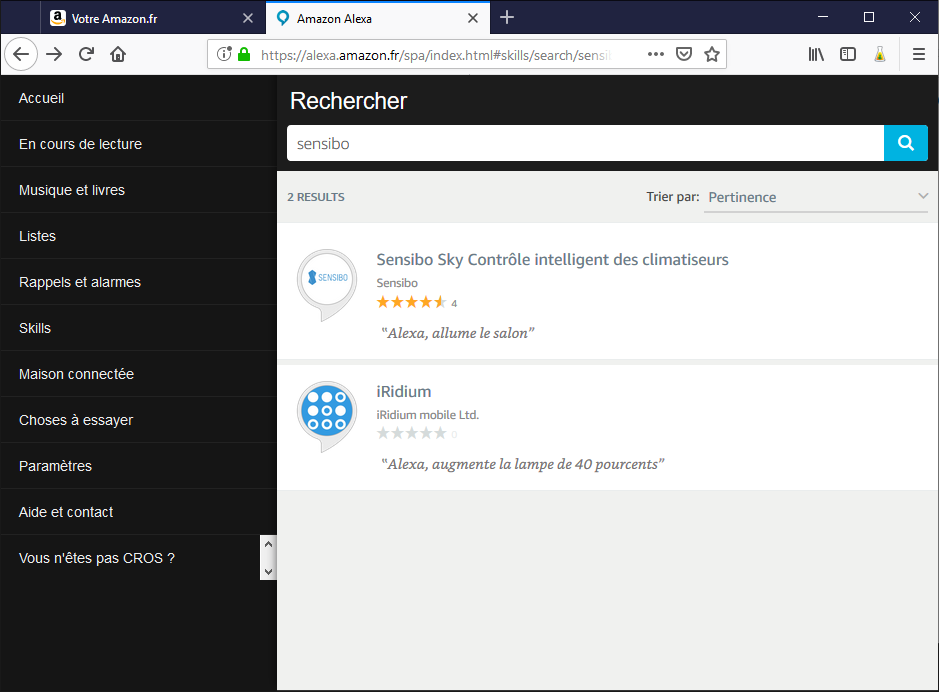Click Vous n'êtes pas CROS ?
This screenshot has width=939, height=692.
click(x=96, y=558)
